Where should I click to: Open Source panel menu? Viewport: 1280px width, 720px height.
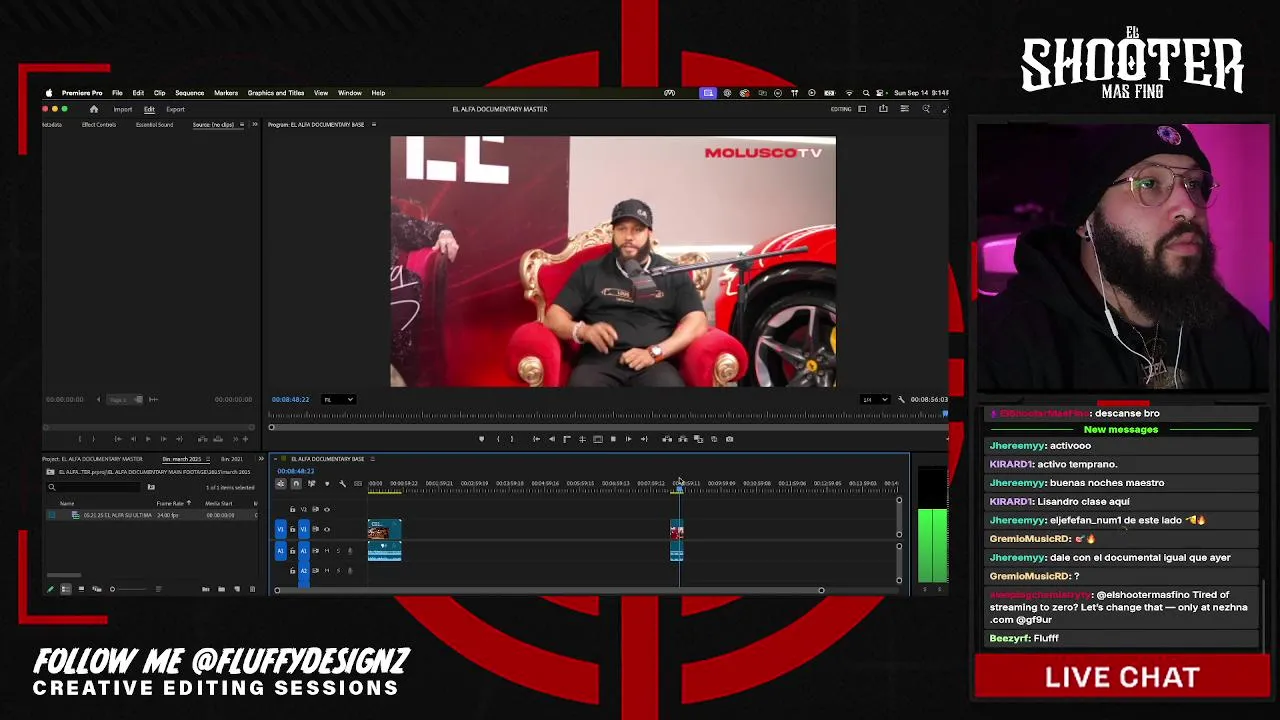click(241, 125)
